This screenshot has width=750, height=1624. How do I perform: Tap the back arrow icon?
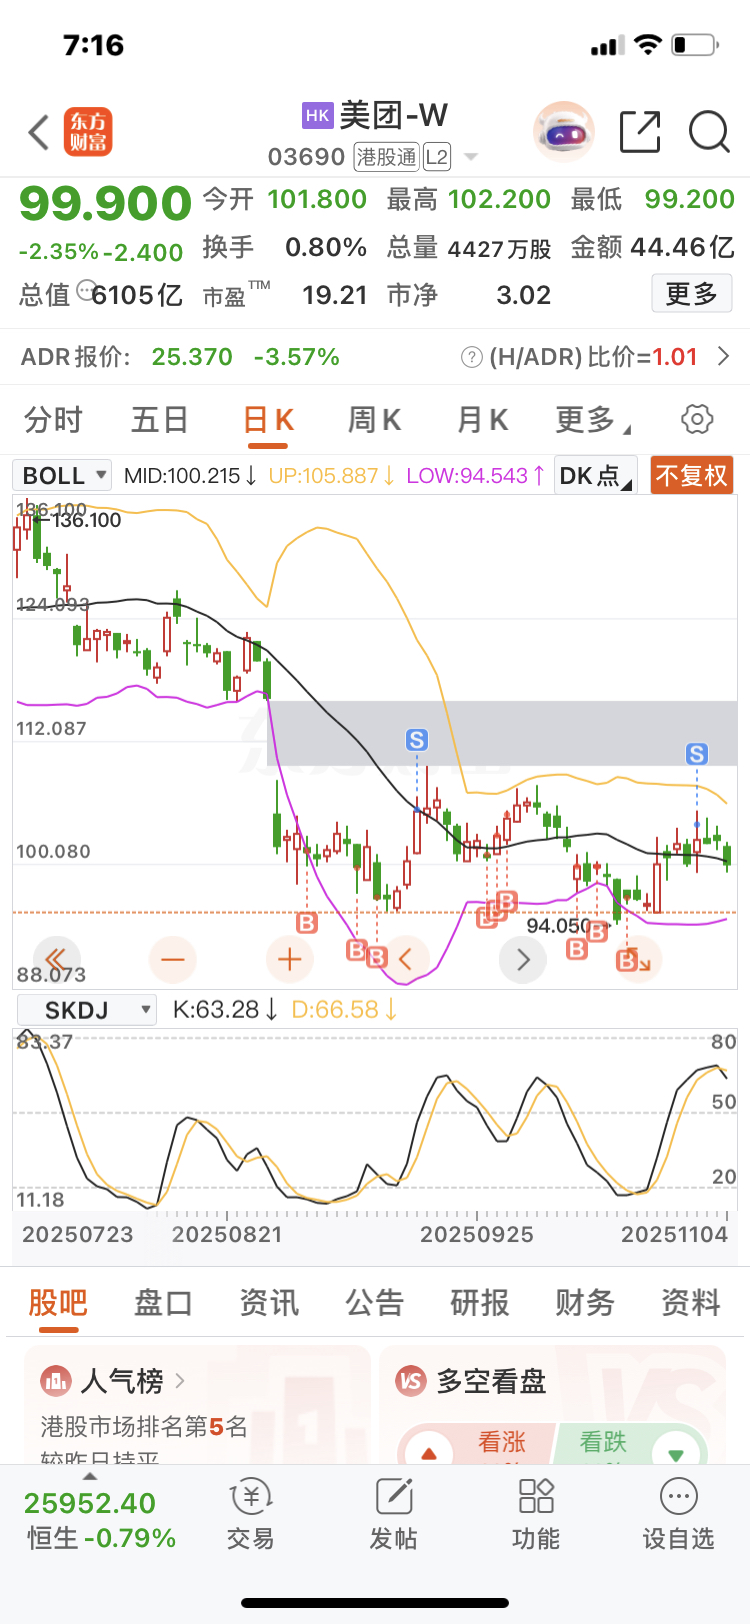click(x=39, y=132)
